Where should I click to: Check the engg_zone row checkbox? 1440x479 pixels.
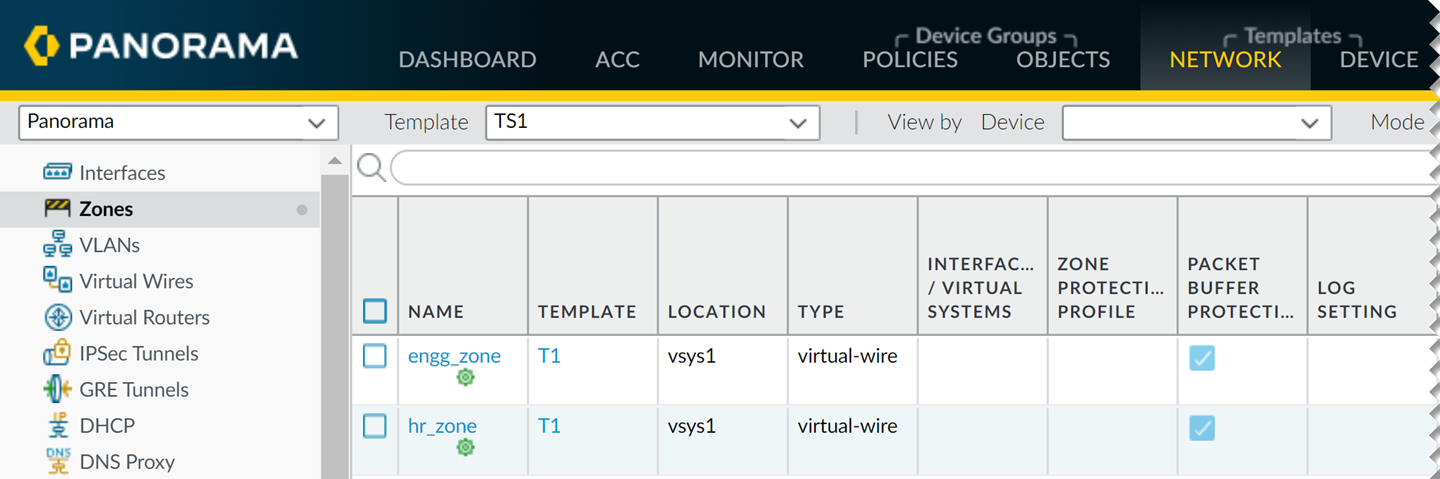375,356
